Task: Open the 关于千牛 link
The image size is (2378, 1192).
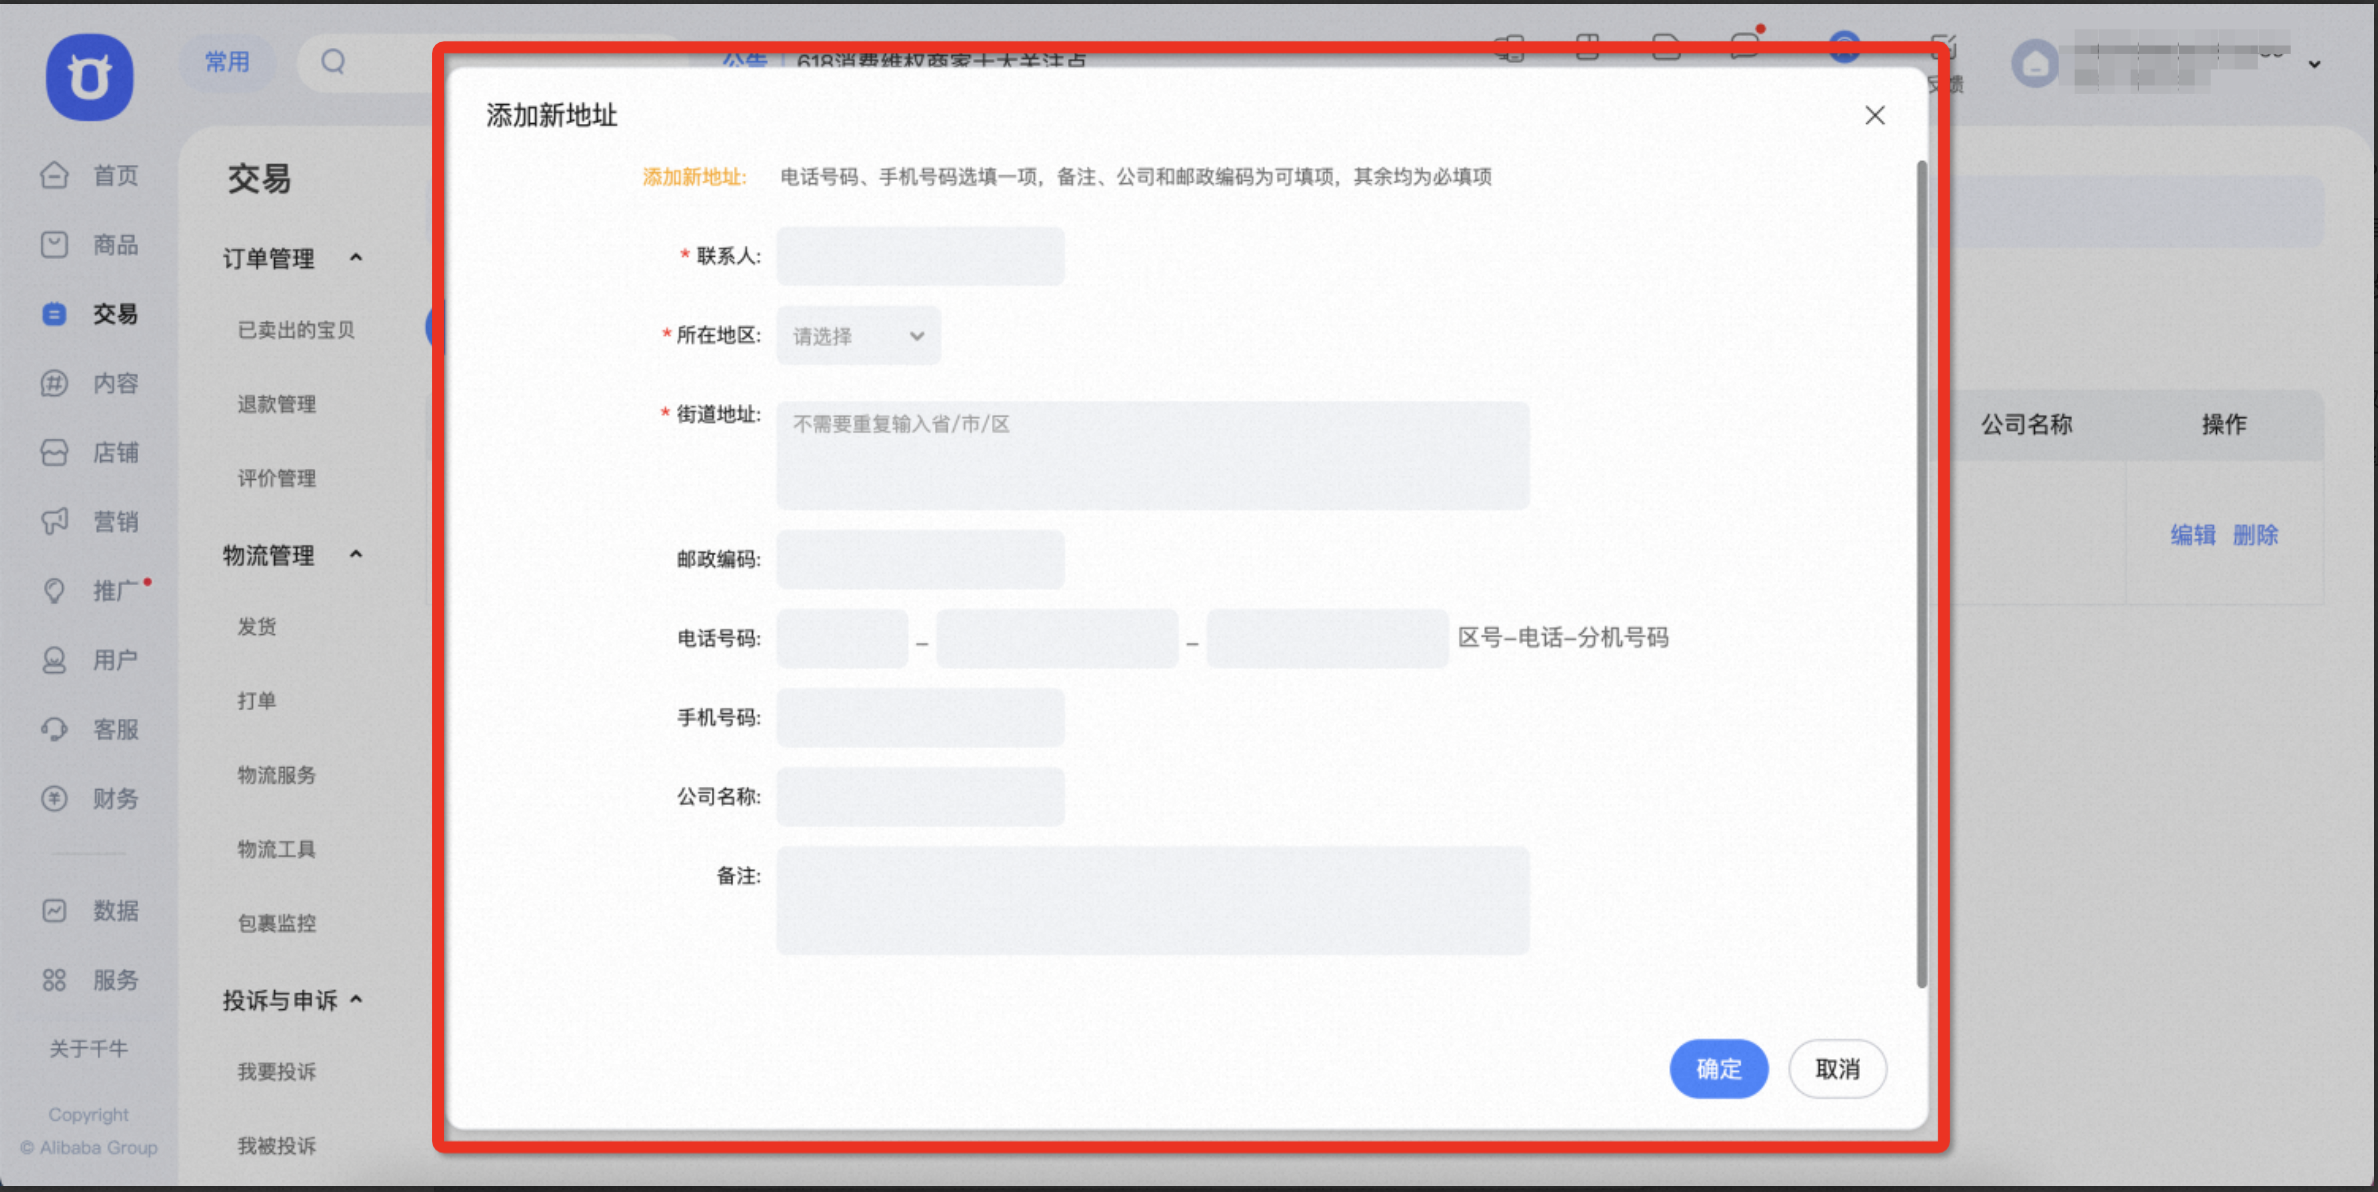Action: coord(89,1048)
